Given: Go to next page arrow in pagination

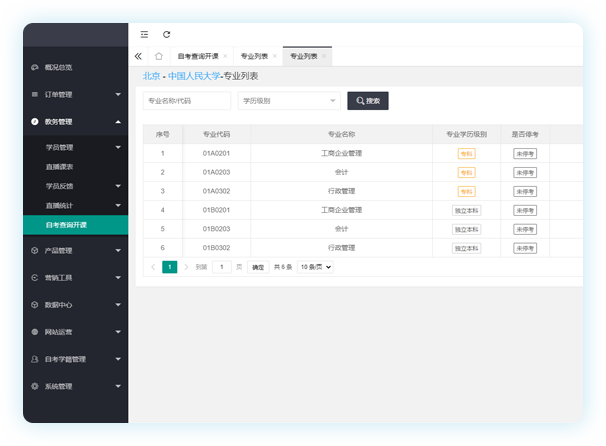Looking at the screenshot, I should [186, 267].
